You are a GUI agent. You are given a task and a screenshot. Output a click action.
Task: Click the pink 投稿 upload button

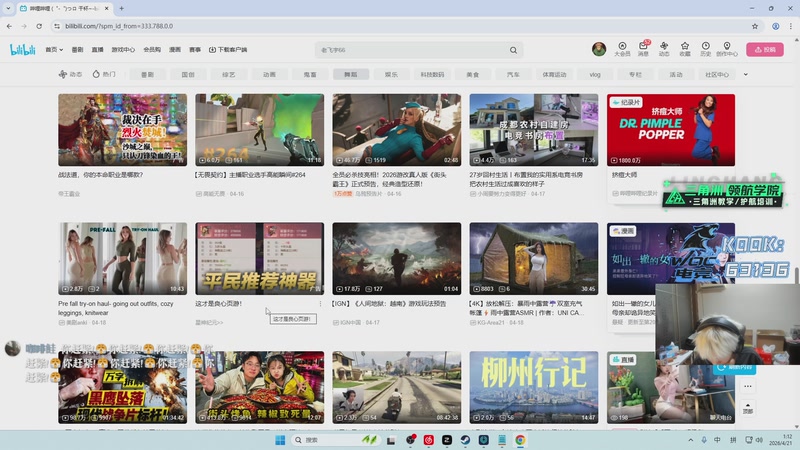(765, 49)
